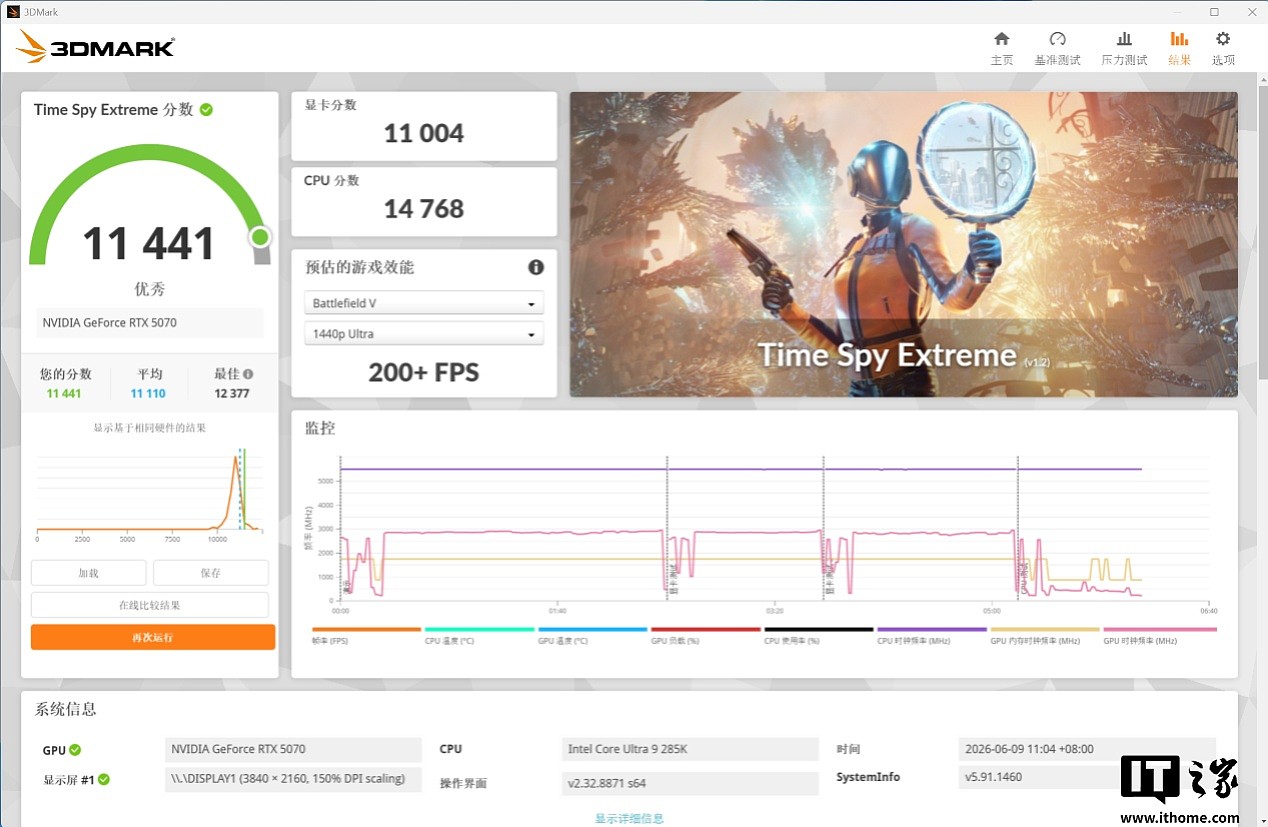1268x827 pixels.
Task: Click the 200+ FPS estimate
Action: click(424, 373)
